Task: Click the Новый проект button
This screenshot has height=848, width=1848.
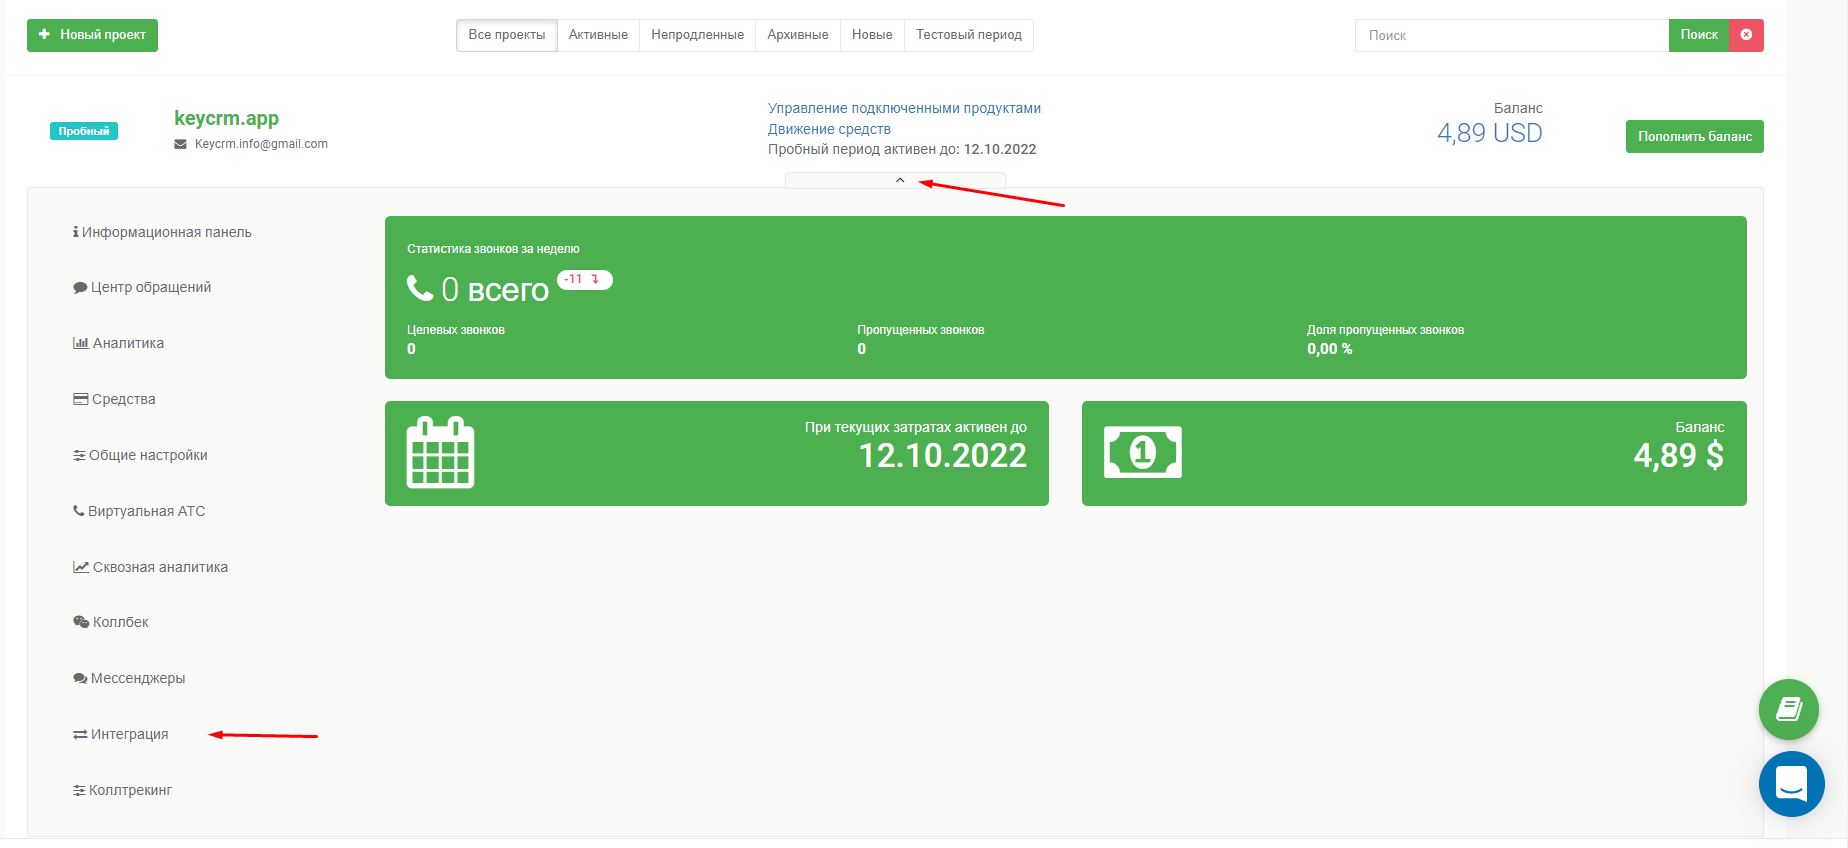Action: tap(92, 35)
